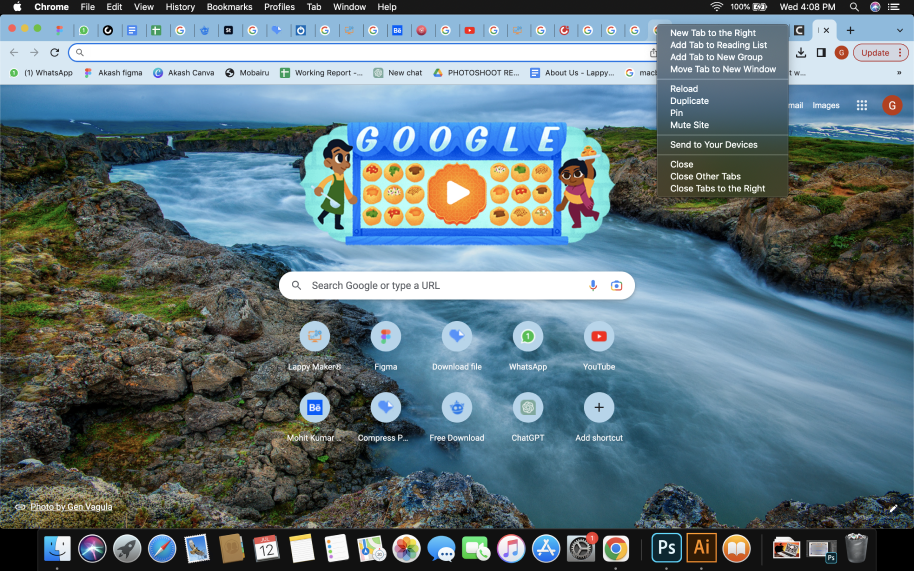Open 'Photo by Gen Vagula' credit link
The width and height of the screenshot is (914, 571).
71,507
